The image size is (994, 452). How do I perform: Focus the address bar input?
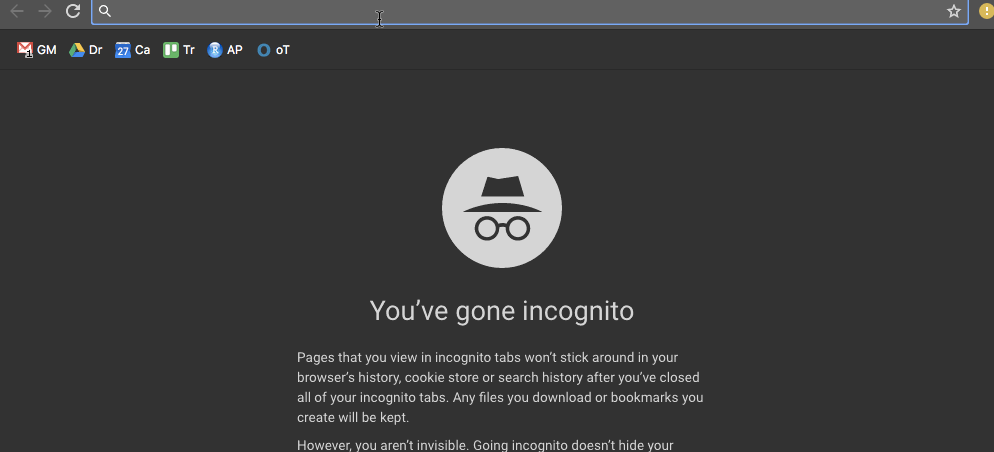(x=529, y=11)
